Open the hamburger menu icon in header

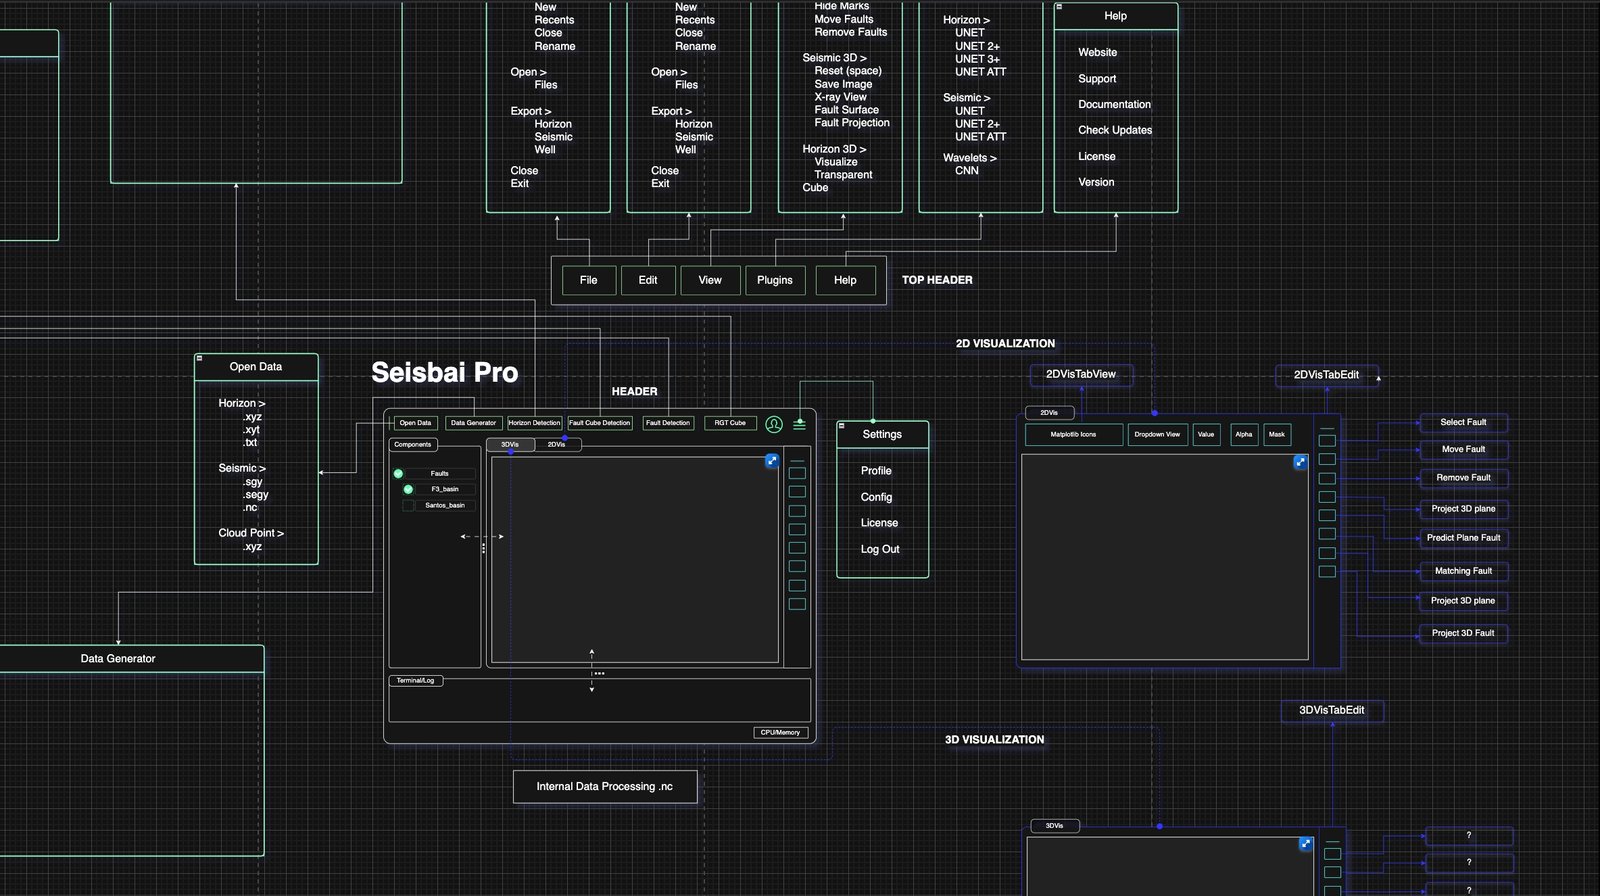[x=799, y=424]
